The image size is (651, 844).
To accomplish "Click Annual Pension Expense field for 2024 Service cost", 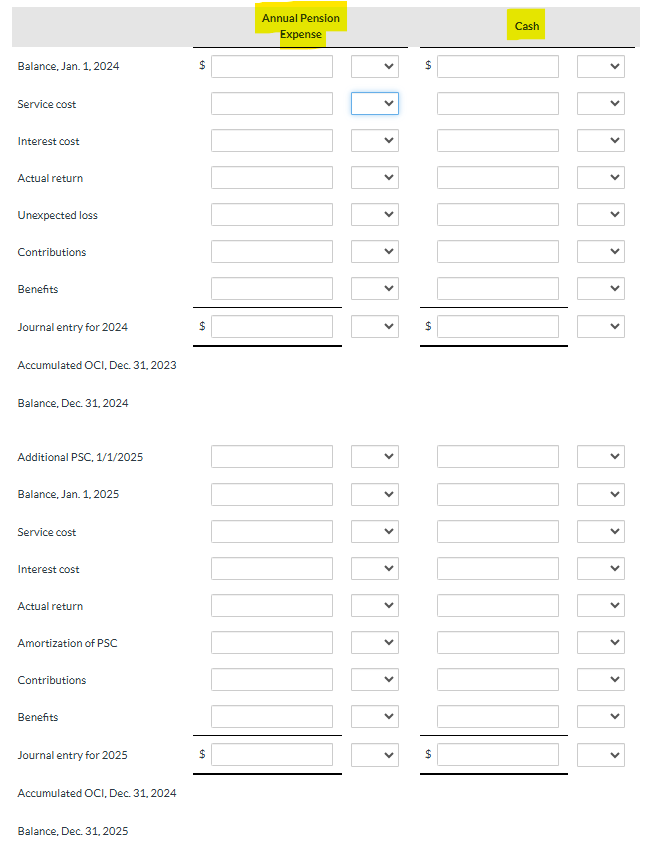I will 272,103.
